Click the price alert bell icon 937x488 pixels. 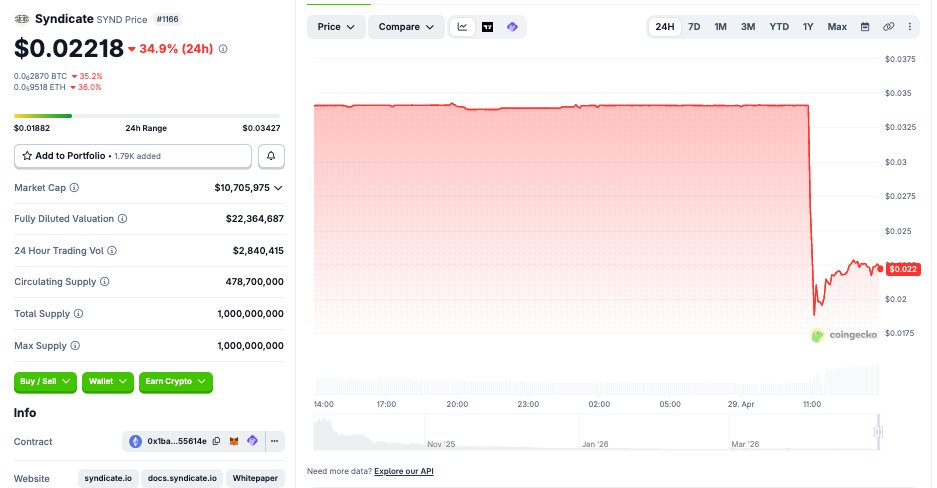(x=271, y=156)
